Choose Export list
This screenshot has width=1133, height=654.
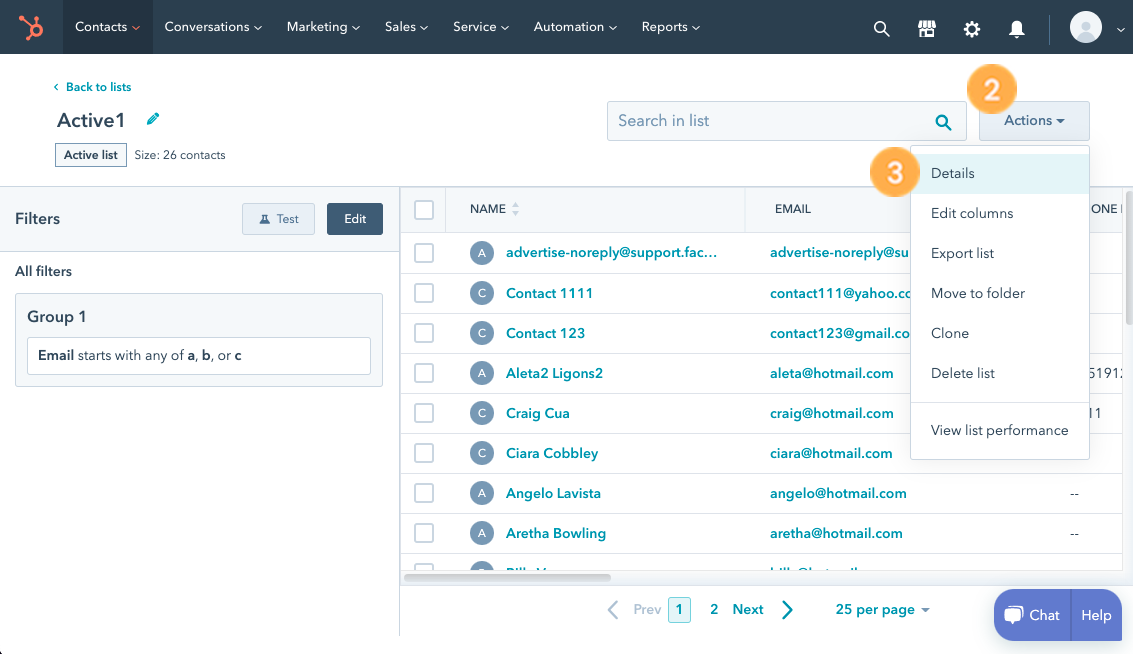coord(1000,254)
